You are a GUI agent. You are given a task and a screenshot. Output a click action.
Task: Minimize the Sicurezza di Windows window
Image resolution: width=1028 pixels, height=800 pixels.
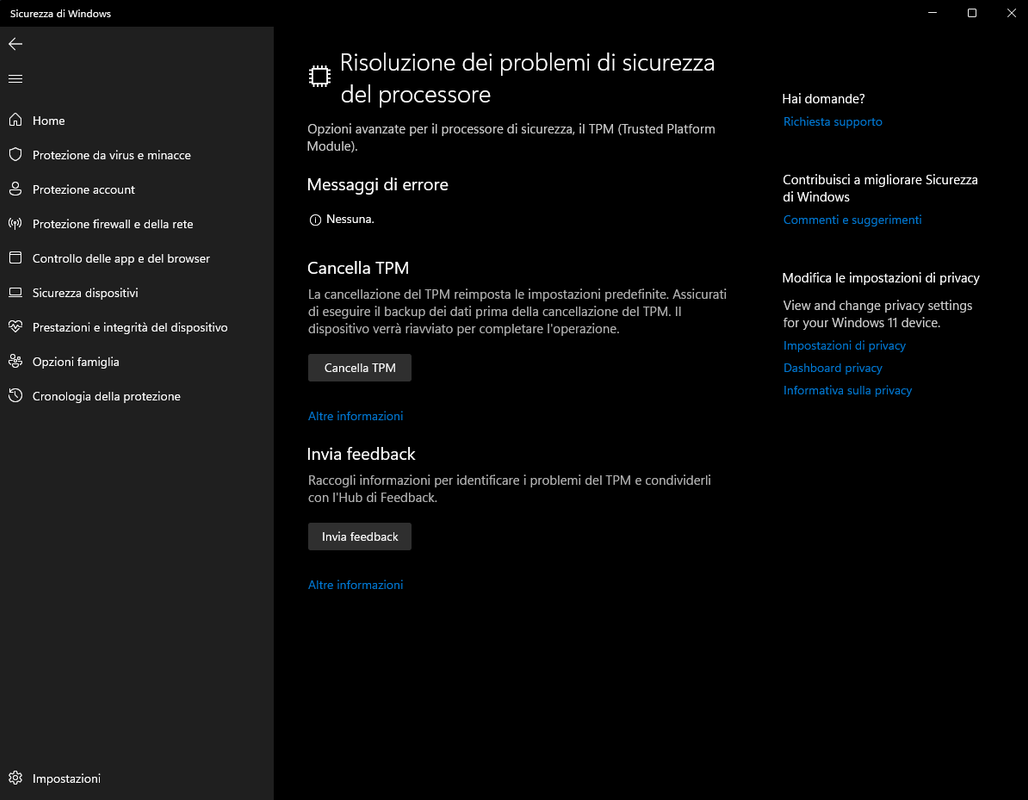[x=932, y=13]
